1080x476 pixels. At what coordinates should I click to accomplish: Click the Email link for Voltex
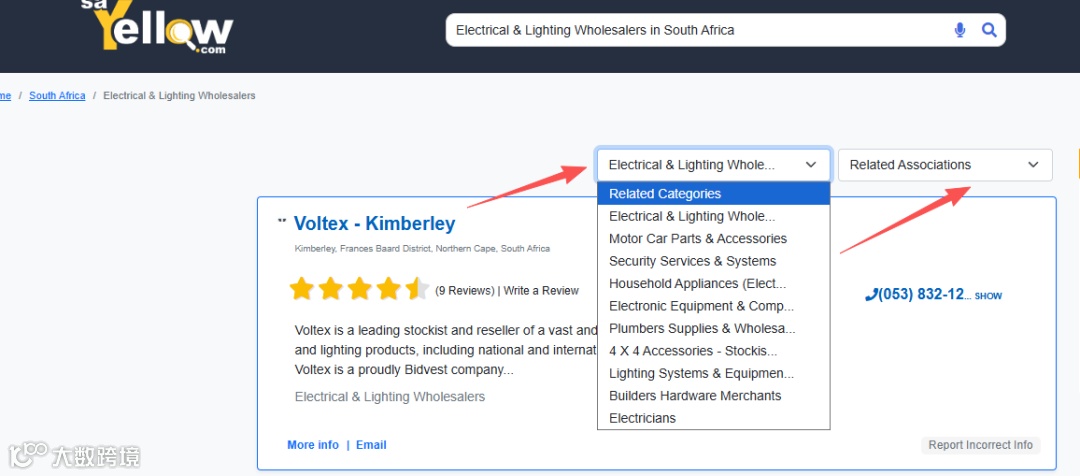coord(371,445)
